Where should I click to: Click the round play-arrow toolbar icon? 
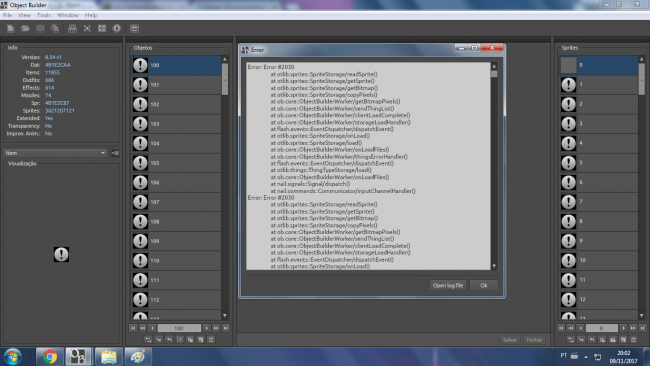coord(117,28)
